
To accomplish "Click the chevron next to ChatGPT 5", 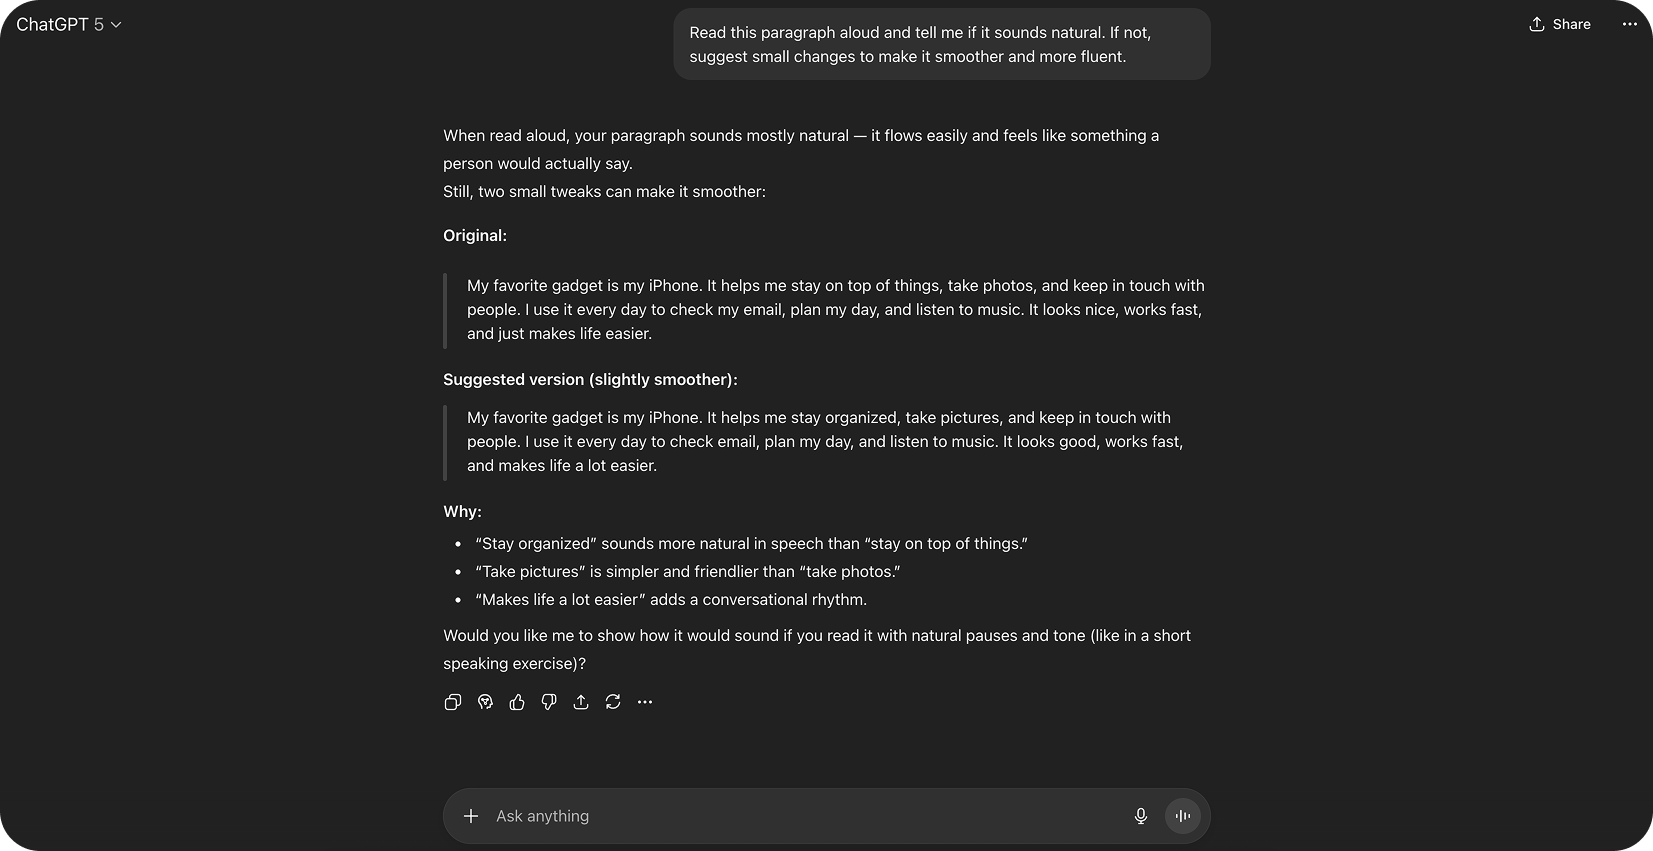I will 116,25.
